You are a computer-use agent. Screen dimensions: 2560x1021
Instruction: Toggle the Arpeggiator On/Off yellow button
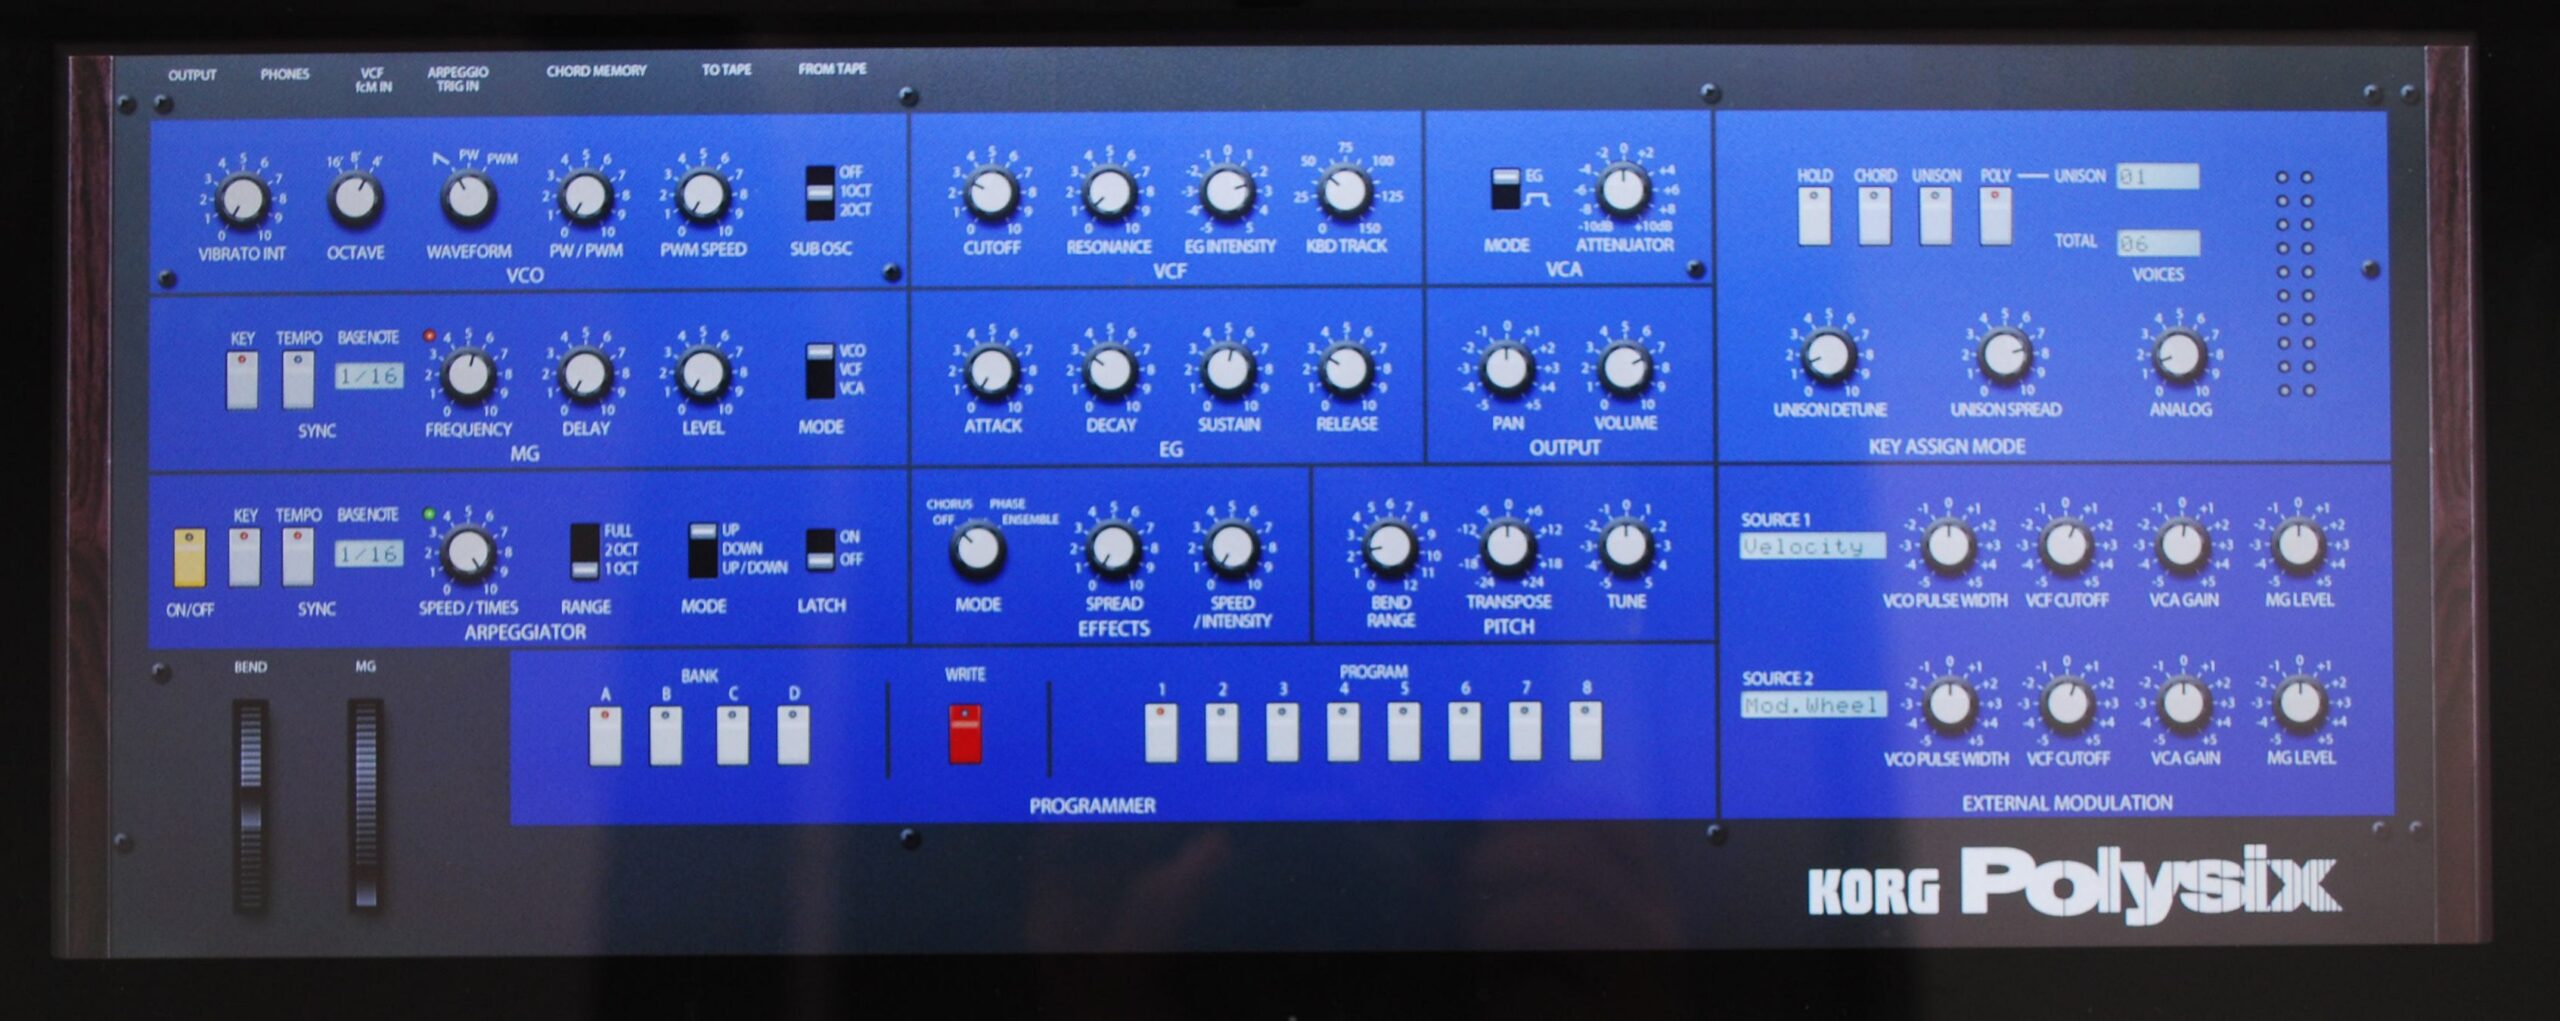pos(189,558)
